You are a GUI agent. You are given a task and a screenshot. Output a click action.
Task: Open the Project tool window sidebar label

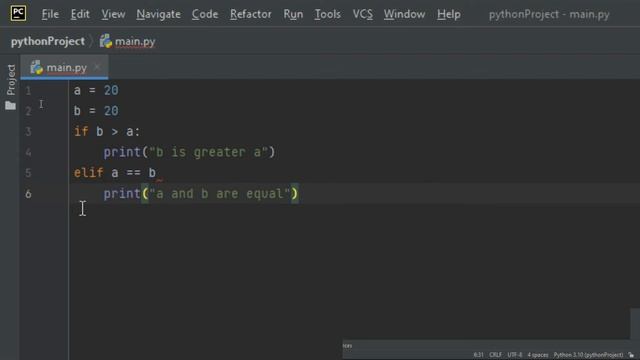click(11, 80)
